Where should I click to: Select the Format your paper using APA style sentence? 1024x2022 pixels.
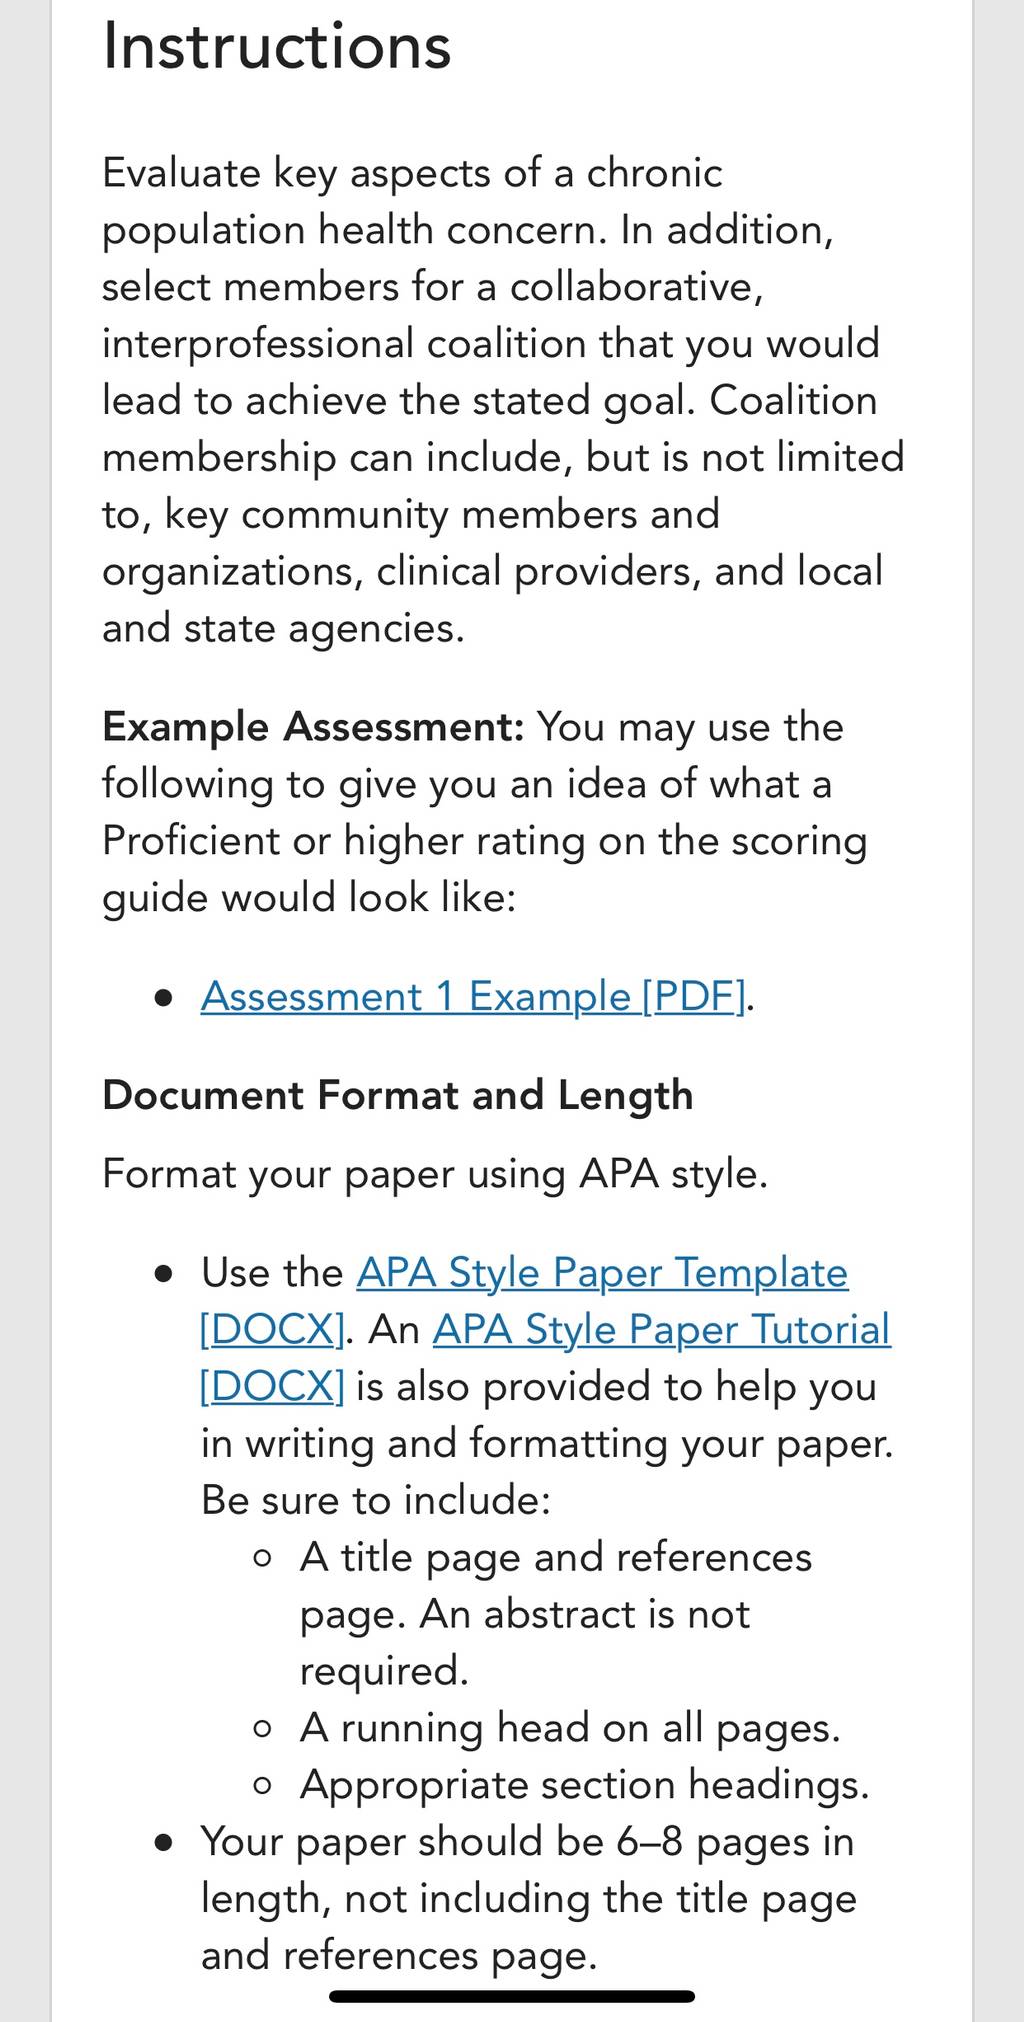click(435, 1174)
